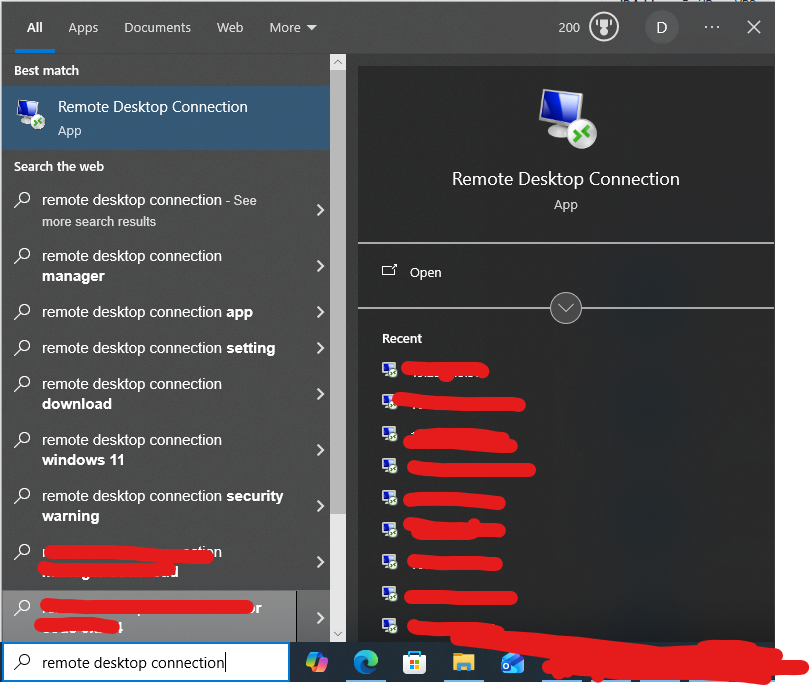The width and height of the screenshot is (810, 686).
Task: Click search icon beside 'remote desktop connection manager'
Action: [22, 256]
